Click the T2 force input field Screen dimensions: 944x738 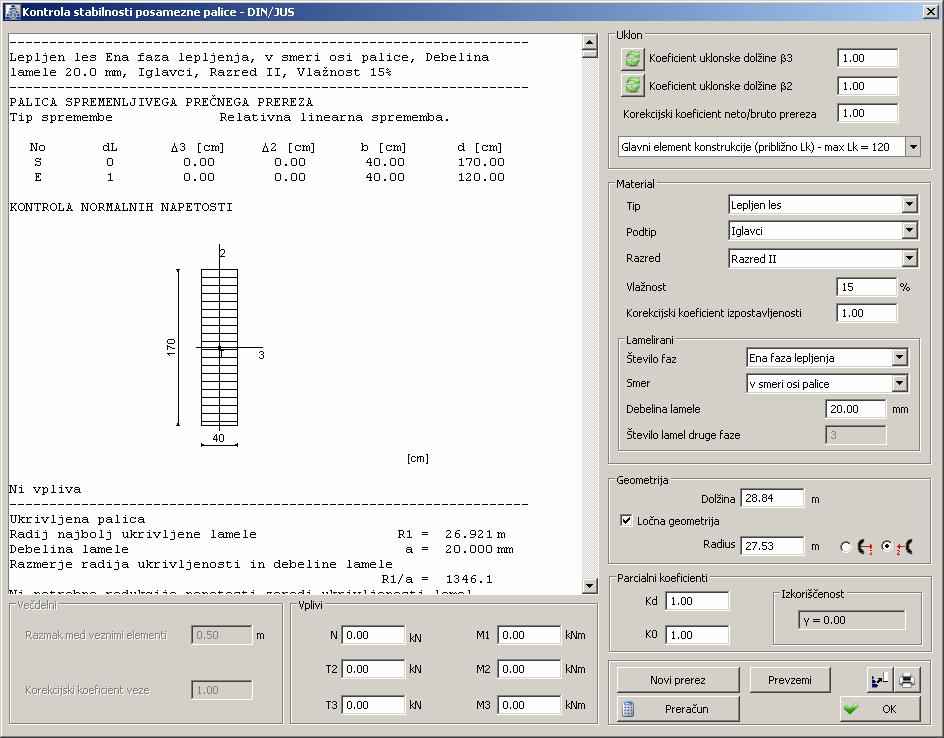(373, 668)
